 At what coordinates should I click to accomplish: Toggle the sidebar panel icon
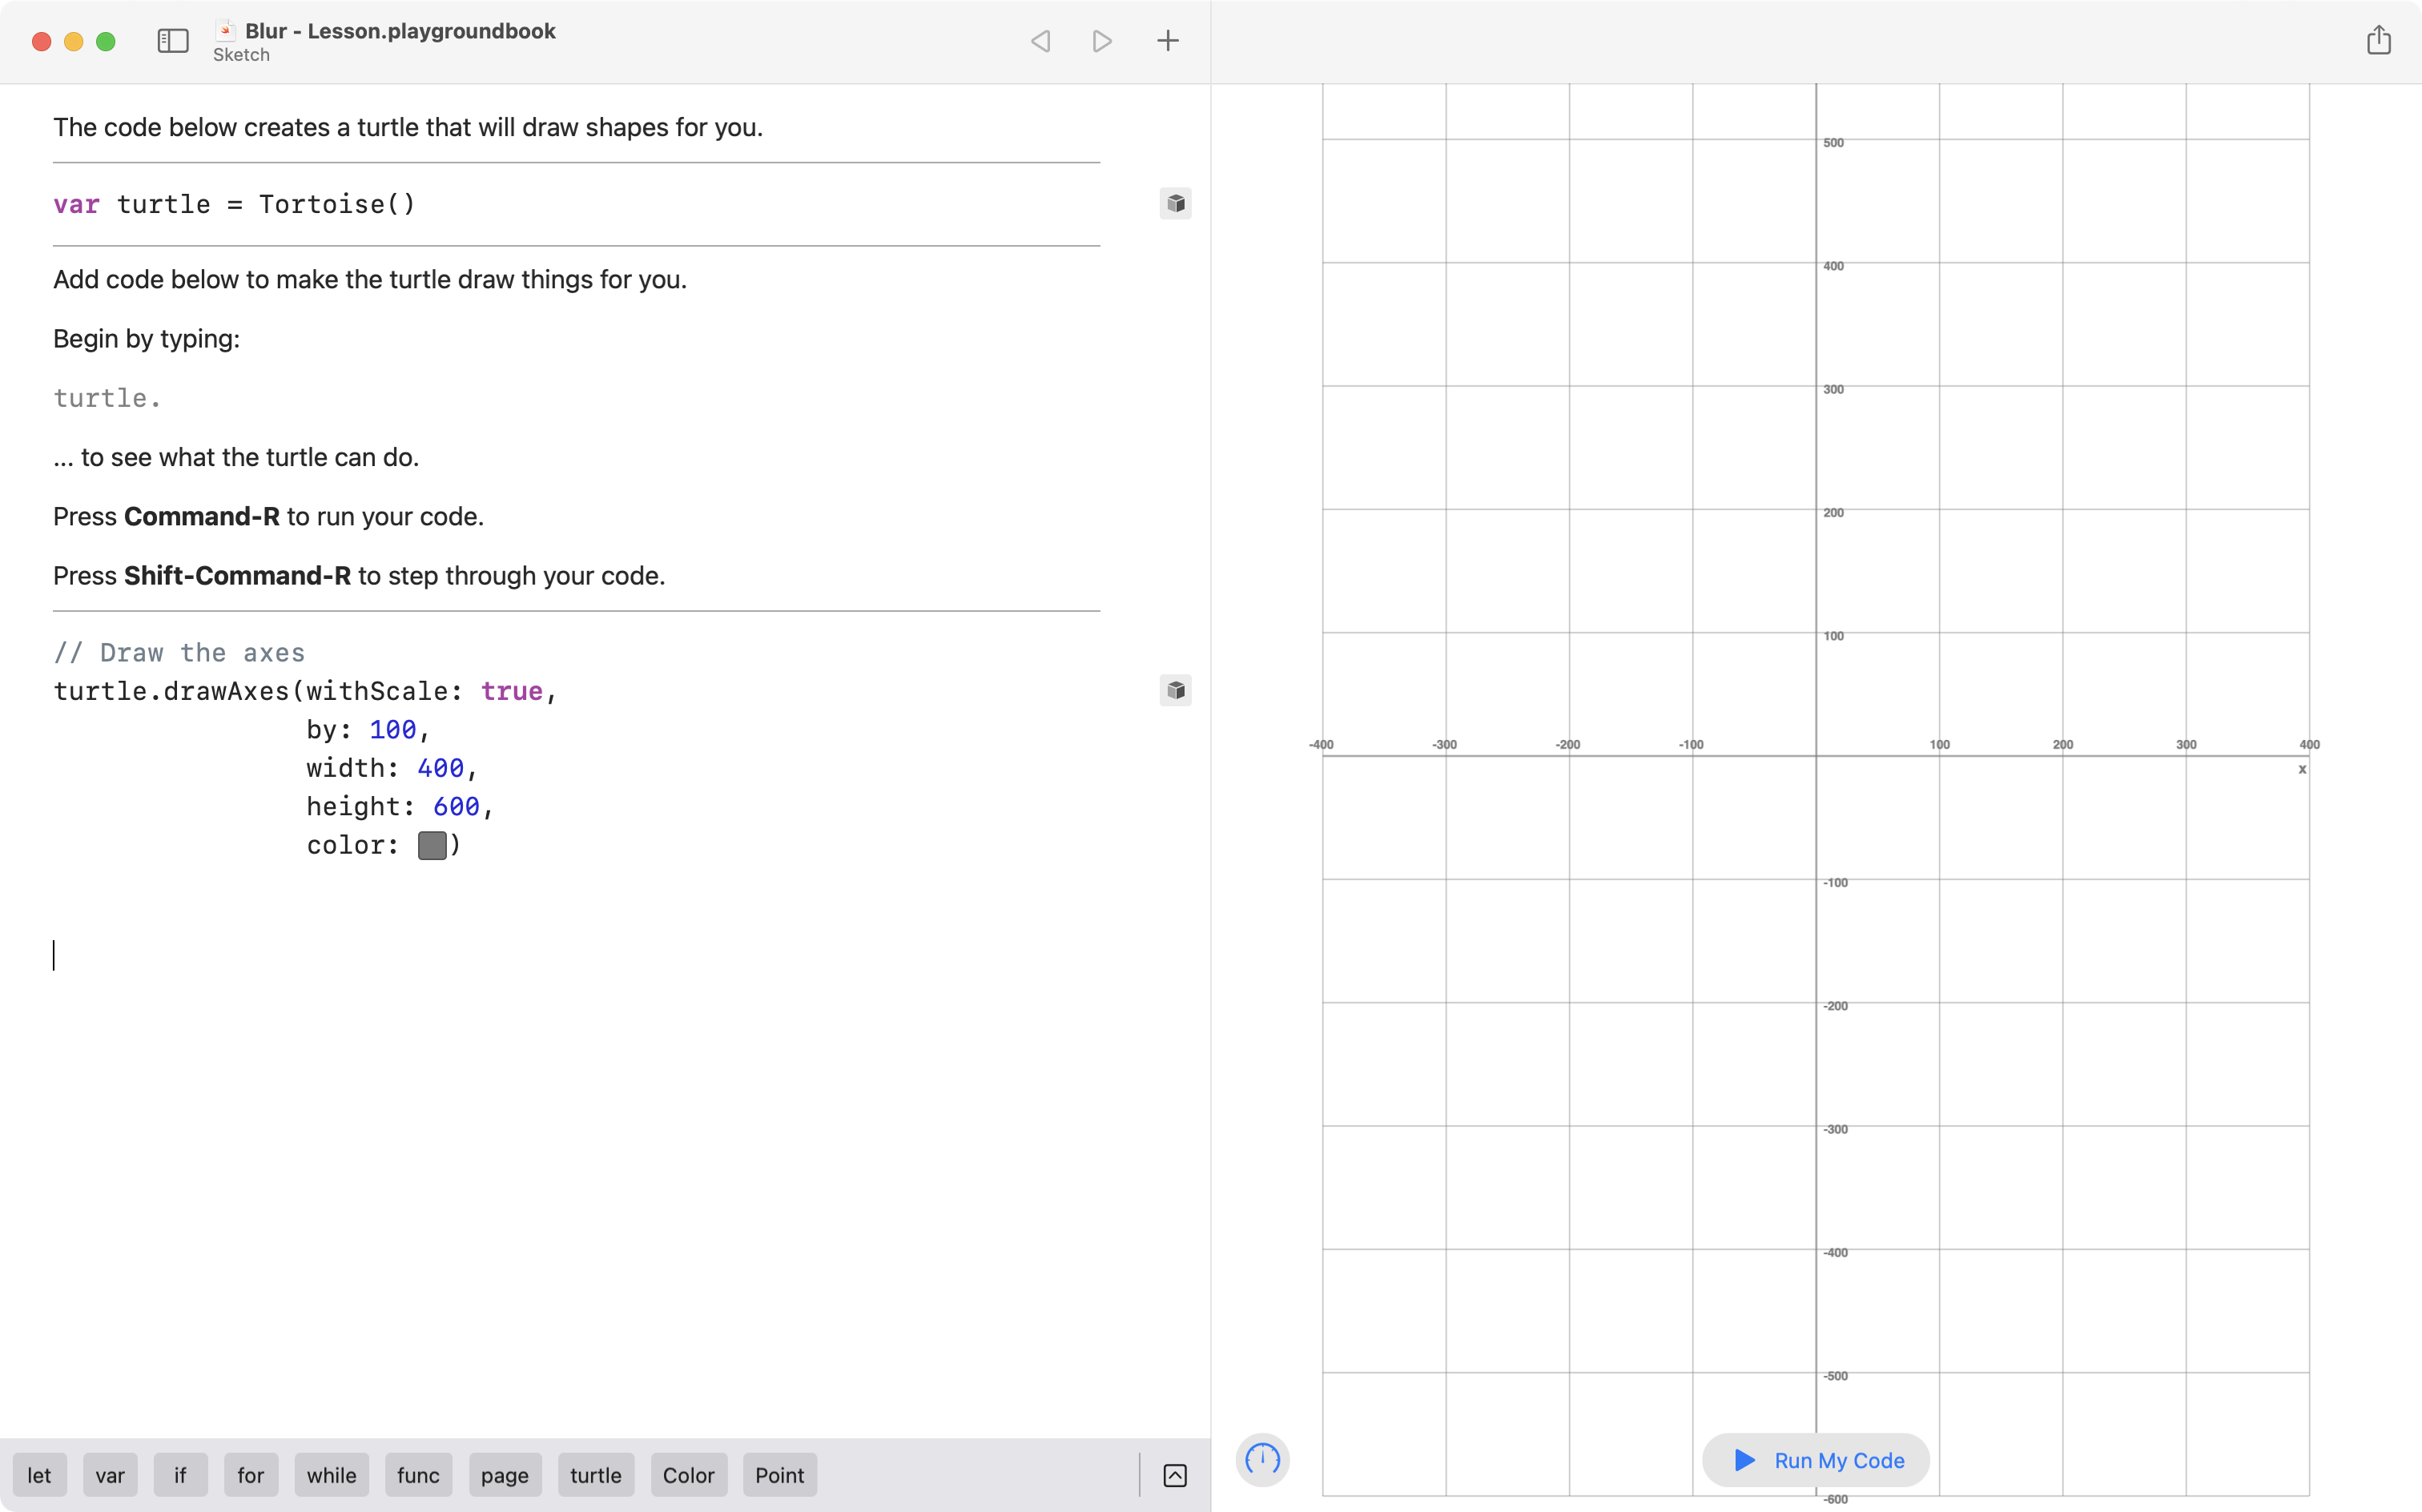[x=173, y=41]
